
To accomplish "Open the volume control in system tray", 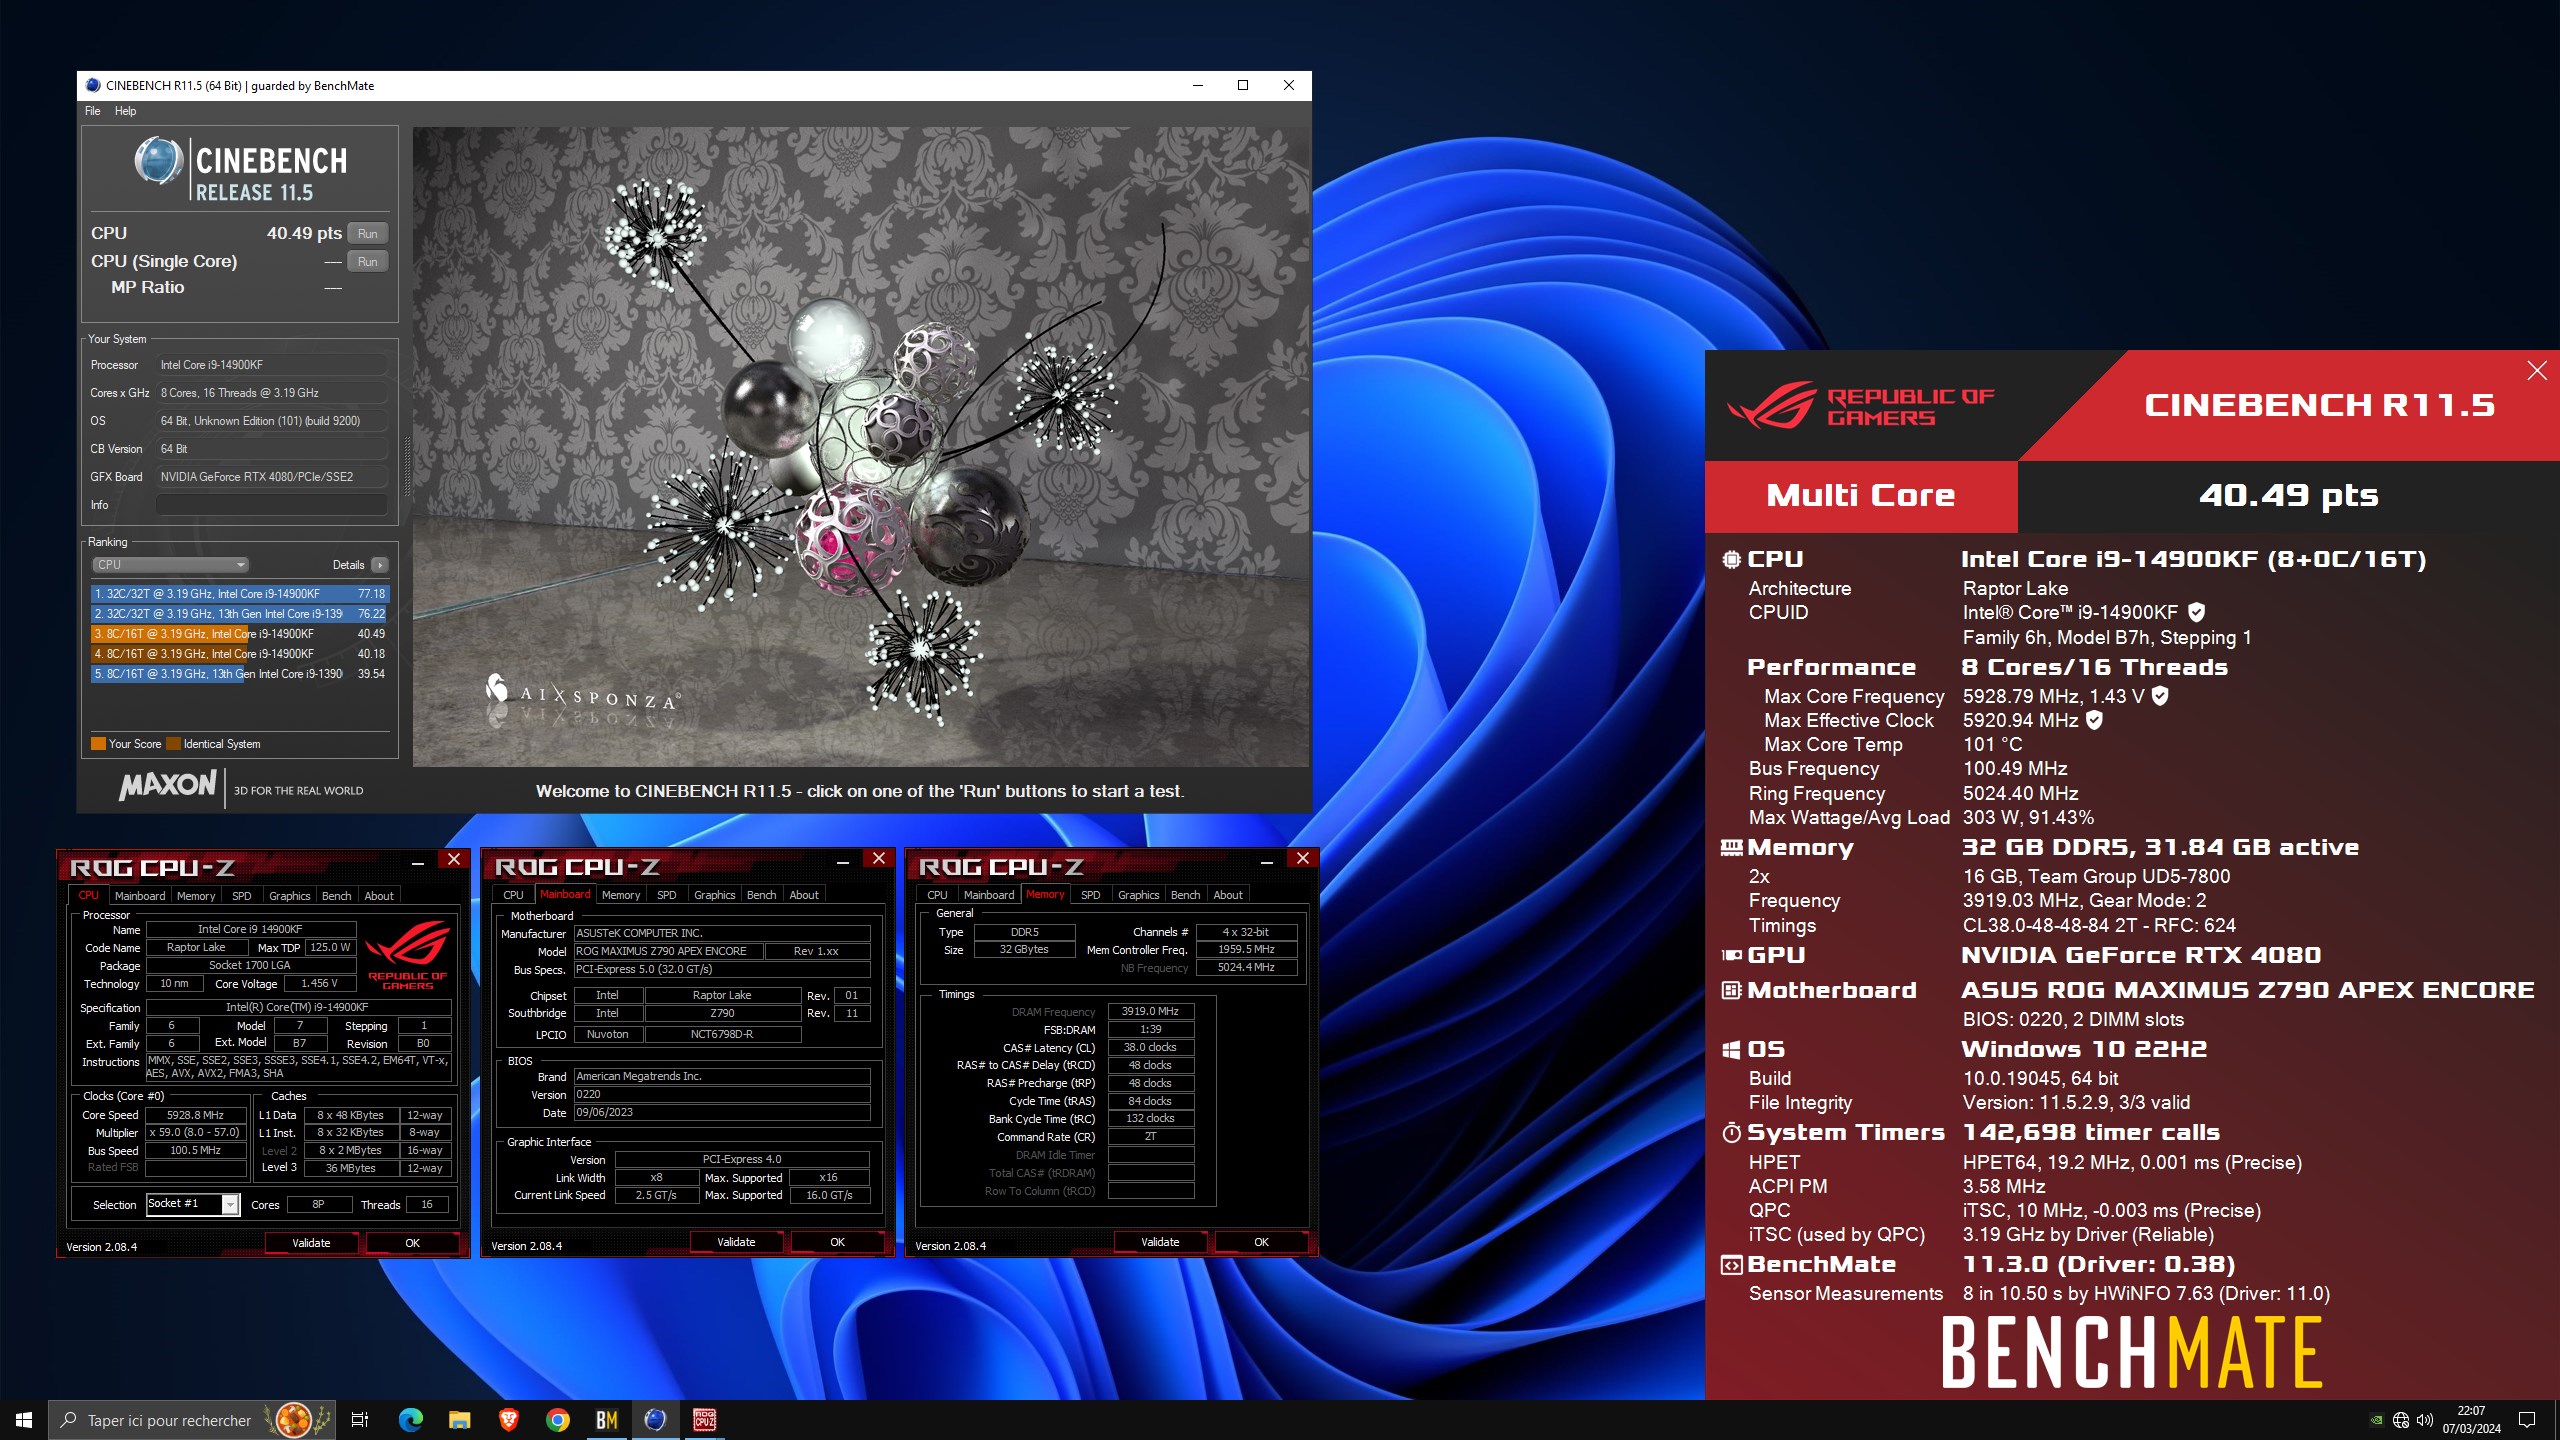I will (x=2425, y=1420).
